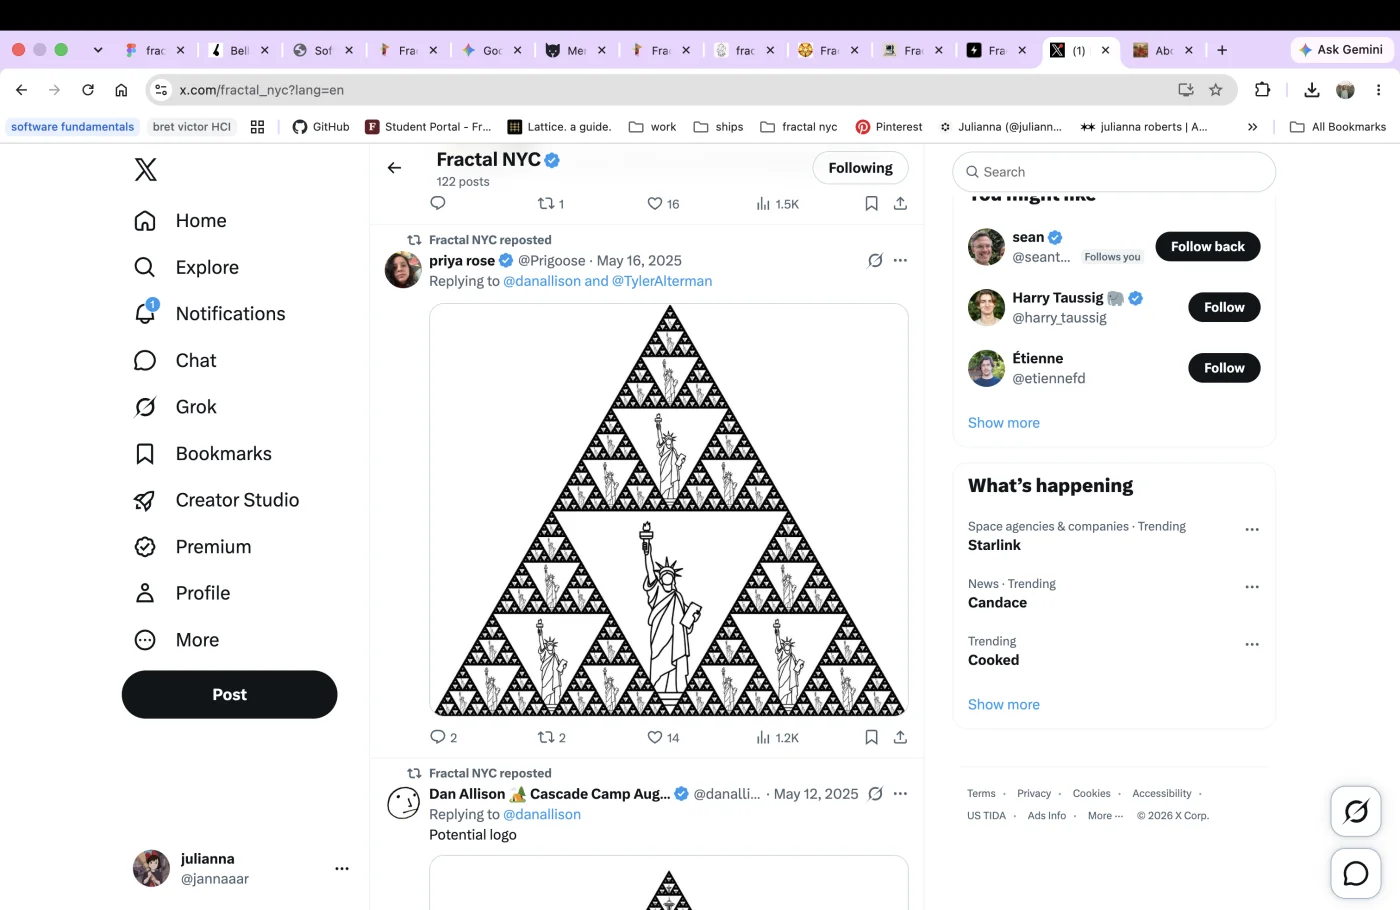Viewport: 1400px width, 910px height.
Task: Open Chrome three-dot menu
Action: click(x=1378, y=90)
